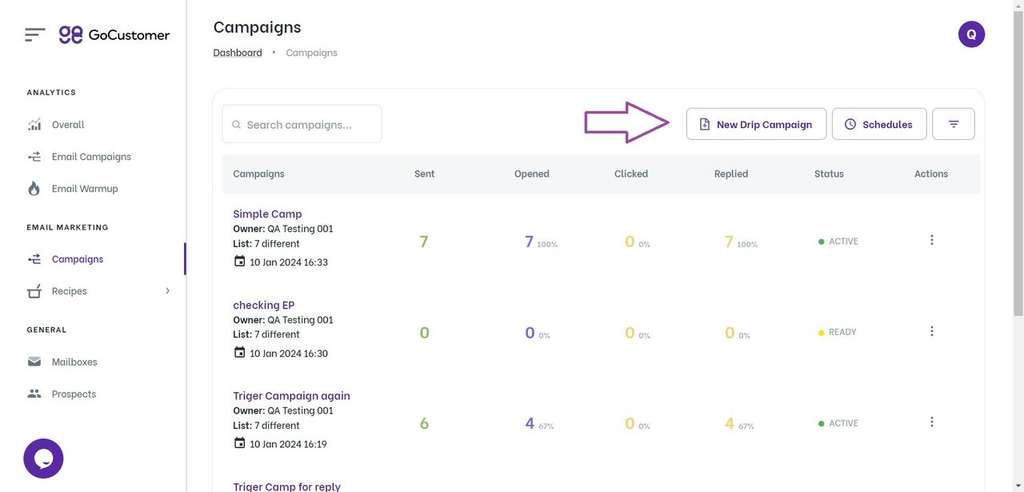Image resolution: width=1024 pixels, height=492 pixels.
Task: Click the Mailboxes envelope icon
Action: click(x=35, y=362)
